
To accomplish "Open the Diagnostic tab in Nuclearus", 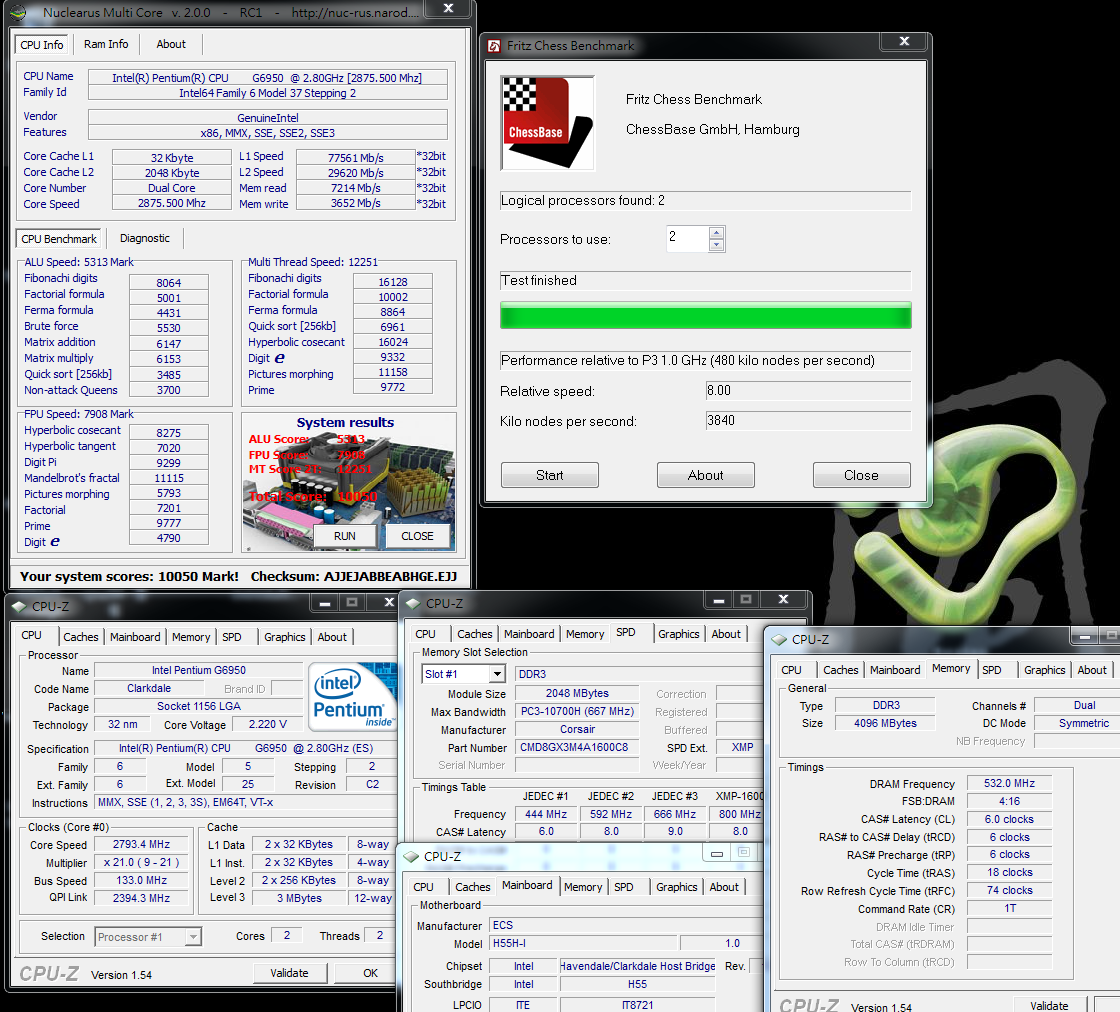I will 145,238.
